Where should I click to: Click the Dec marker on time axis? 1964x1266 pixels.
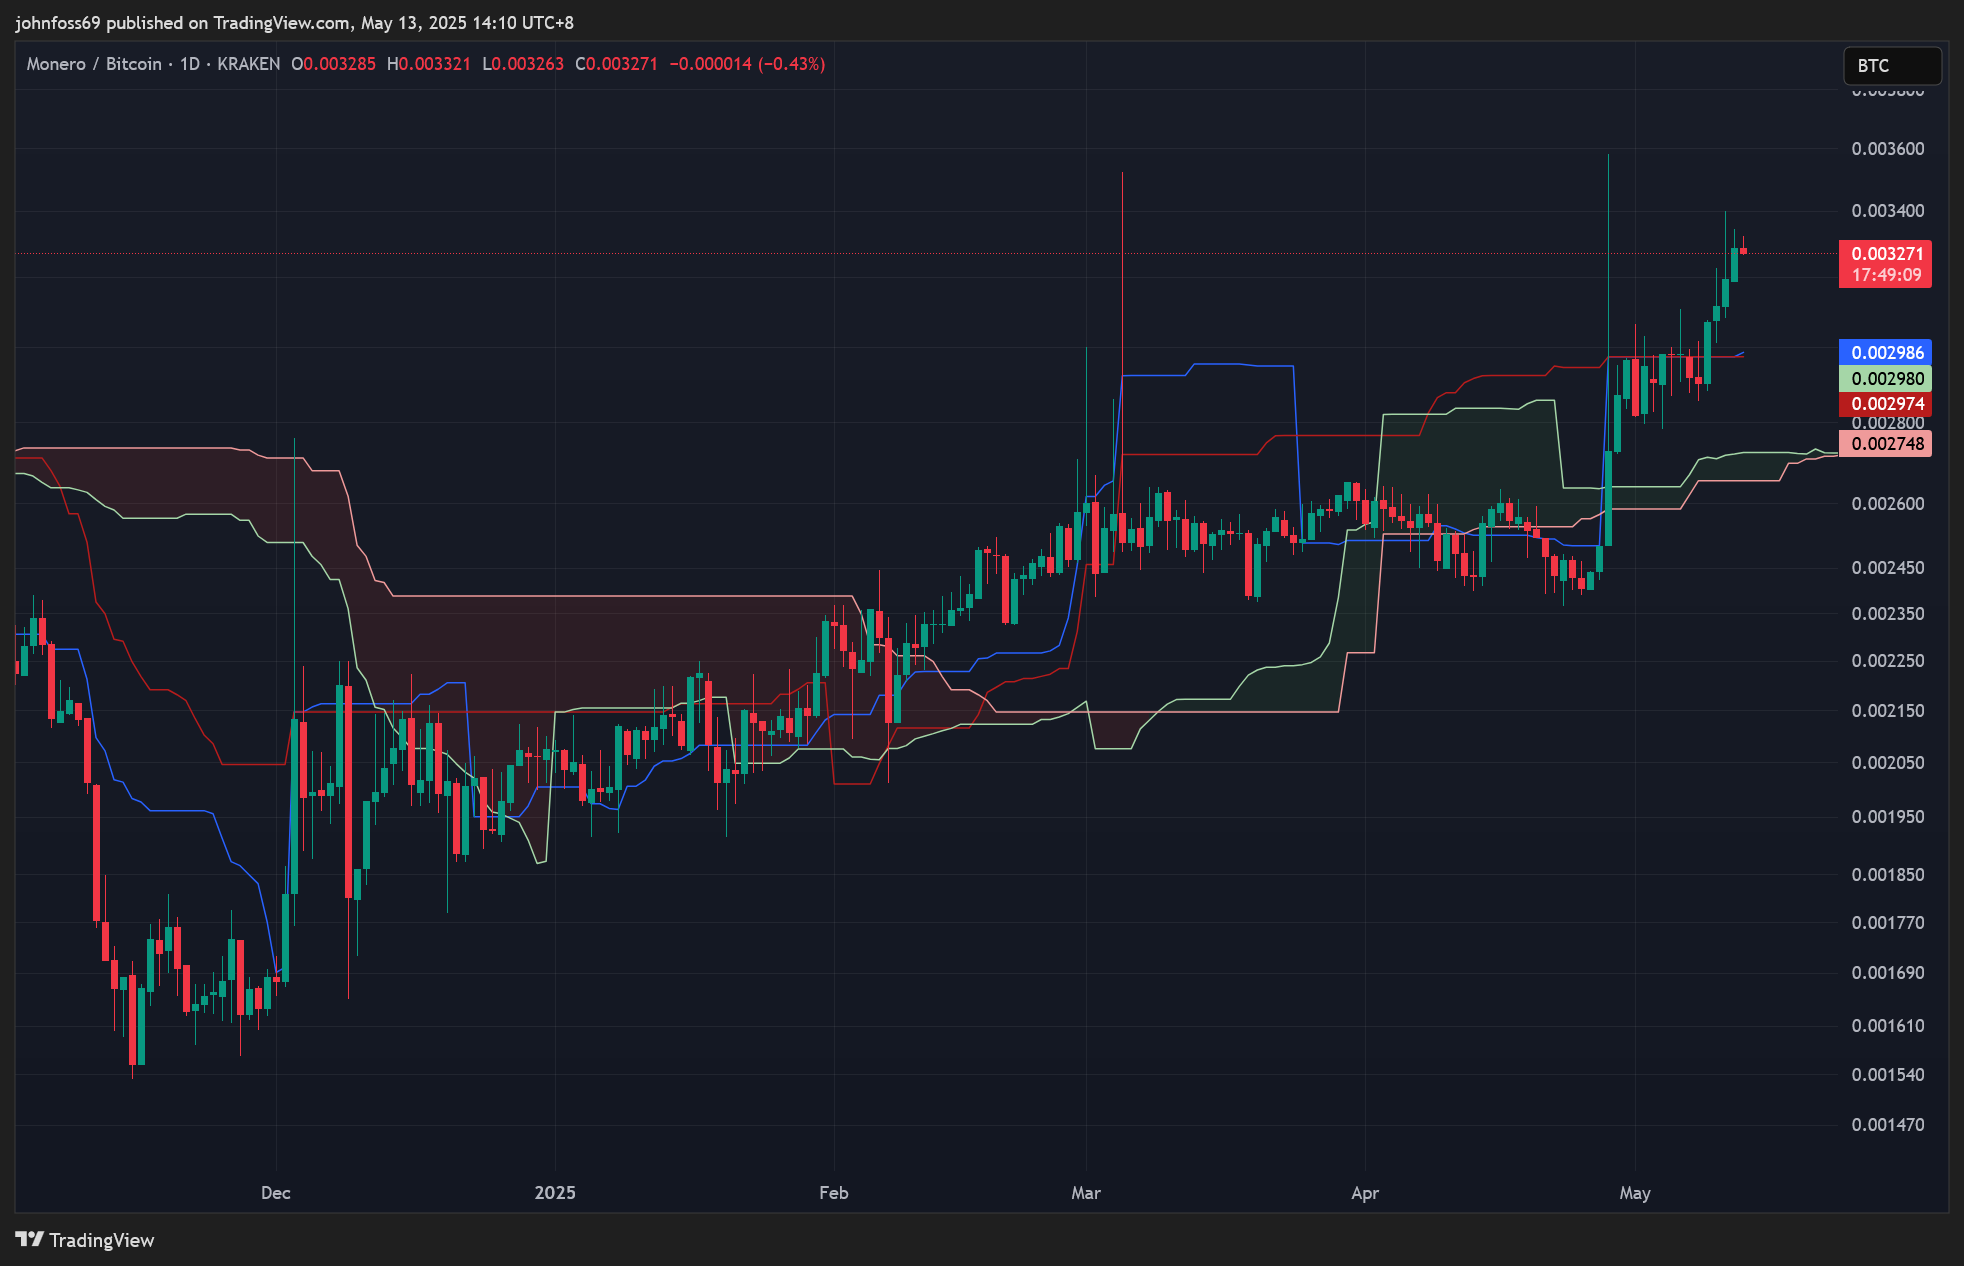[275, 1193]
